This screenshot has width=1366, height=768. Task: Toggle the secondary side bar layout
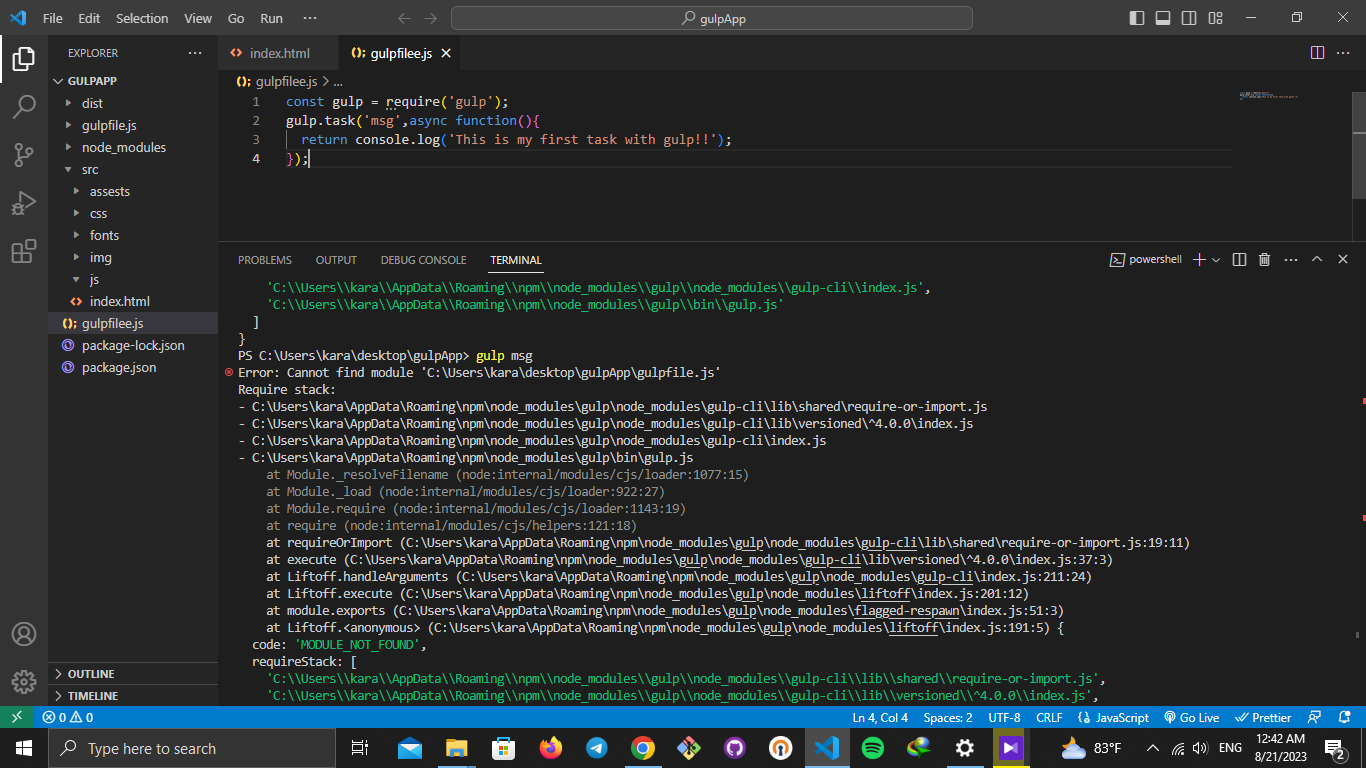(1189, 18)
